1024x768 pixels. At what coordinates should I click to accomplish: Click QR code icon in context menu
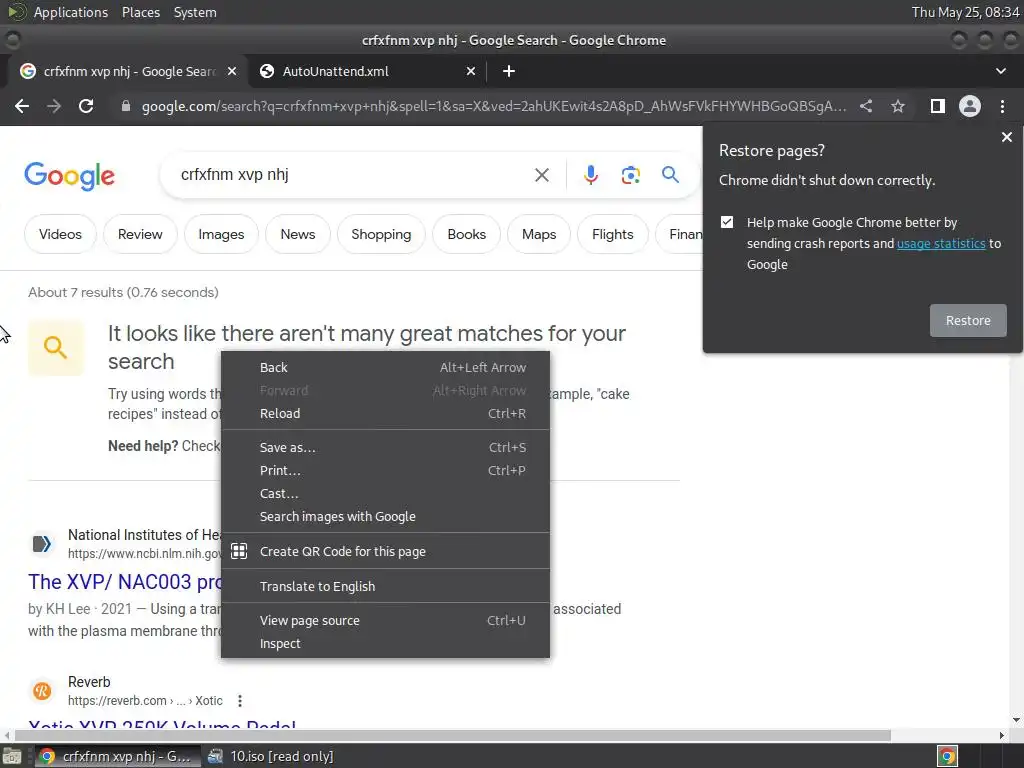coord(239,551)
